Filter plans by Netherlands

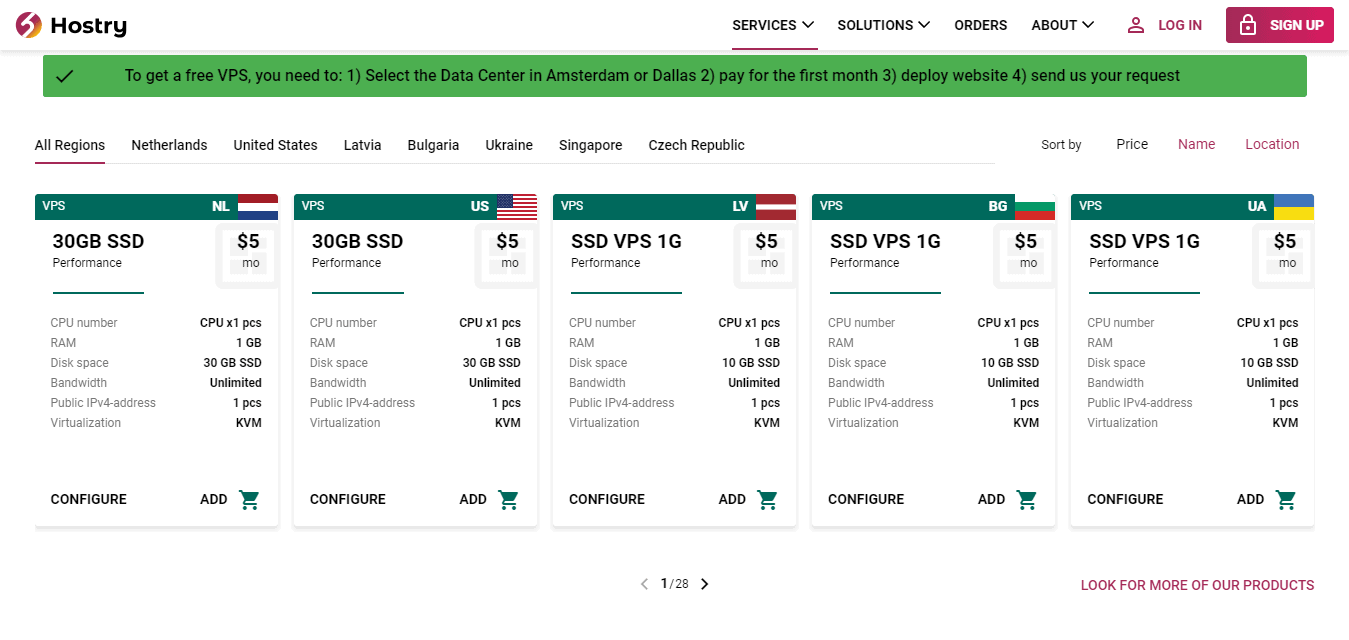tap(169, 145)
